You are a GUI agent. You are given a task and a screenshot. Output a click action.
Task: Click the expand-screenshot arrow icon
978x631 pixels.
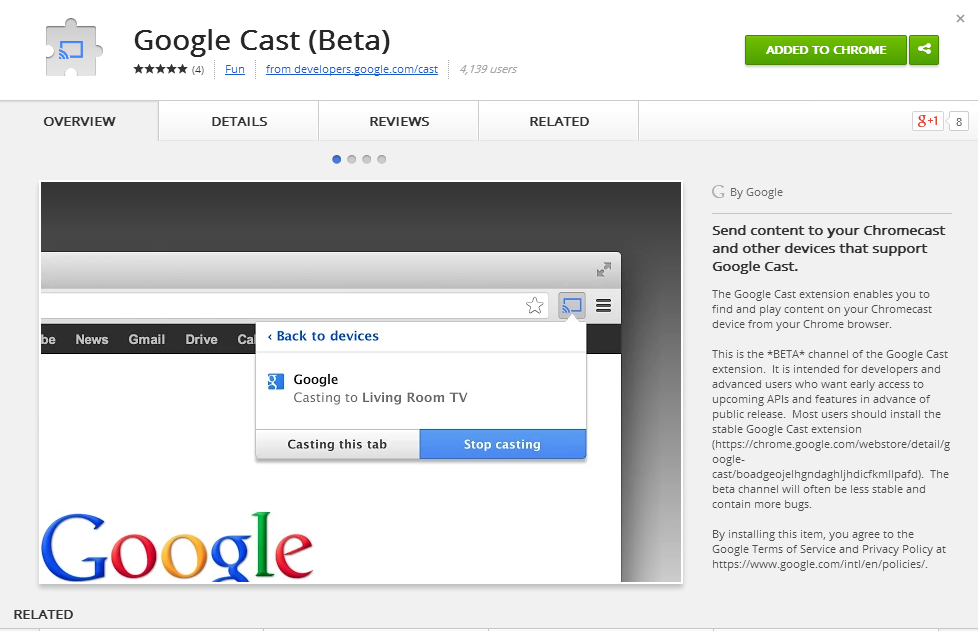pyautogui.click(x=603, y=269)
